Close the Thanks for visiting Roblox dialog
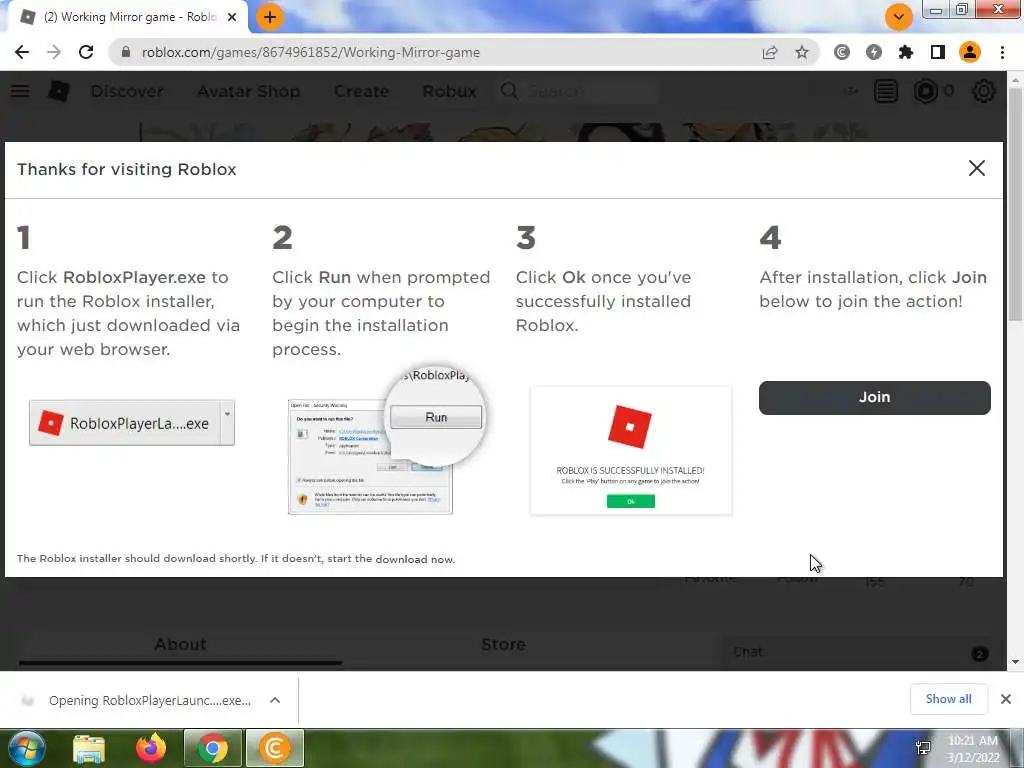1024x768 pixels. click(x=976, y=168)
